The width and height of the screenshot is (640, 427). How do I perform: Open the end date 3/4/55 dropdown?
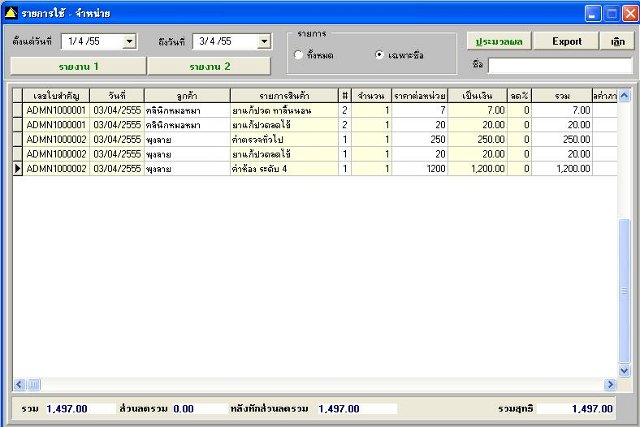click(264, 41)
